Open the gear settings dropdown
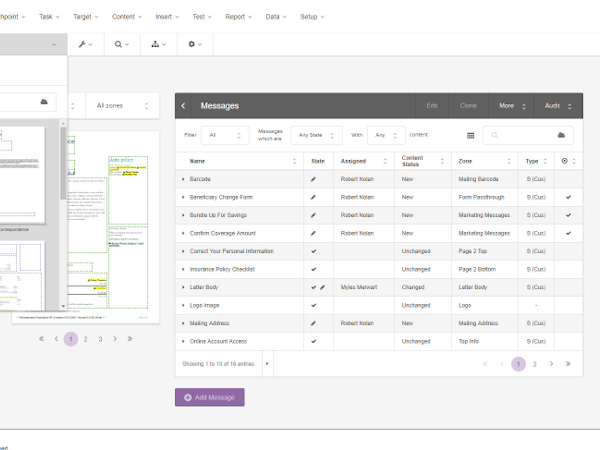Screen dimensions: 600x450 click(195, 44)
